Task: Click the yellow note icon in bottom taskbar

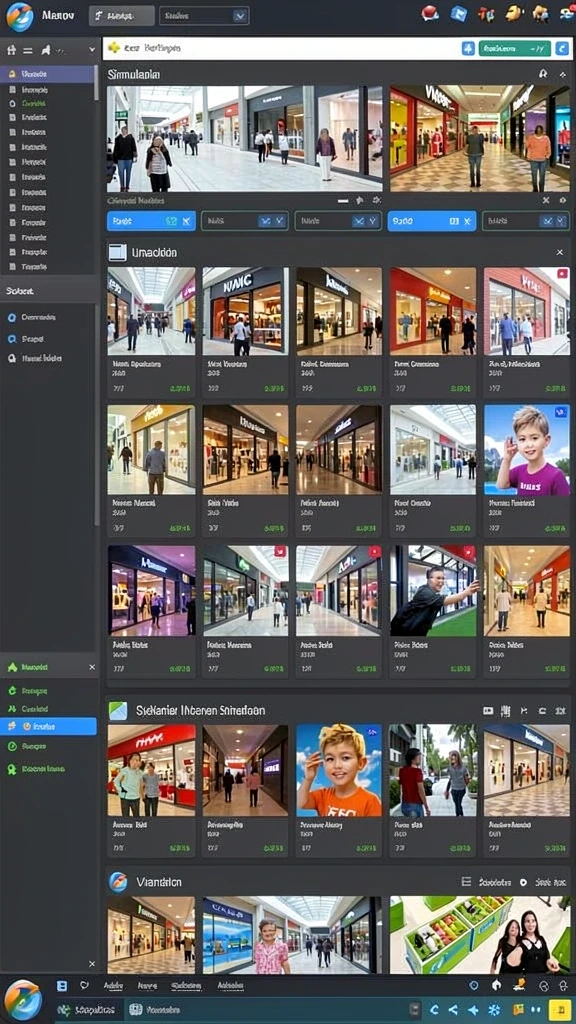Action: (x=560, y=1009)
